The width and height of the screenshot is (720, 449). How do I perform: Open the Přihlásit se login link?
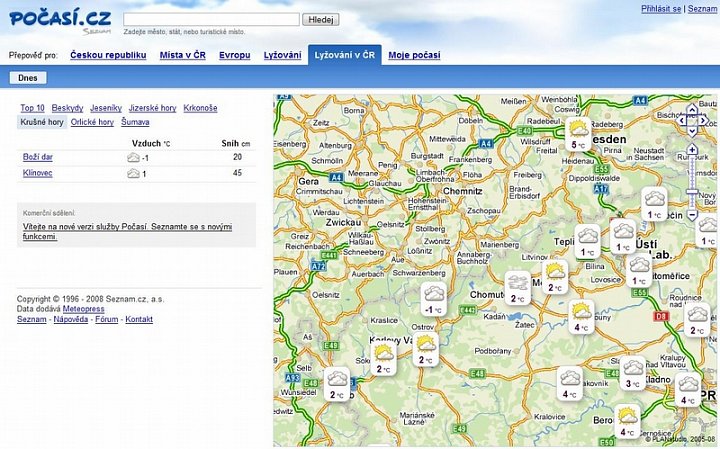tap(661, 9)
